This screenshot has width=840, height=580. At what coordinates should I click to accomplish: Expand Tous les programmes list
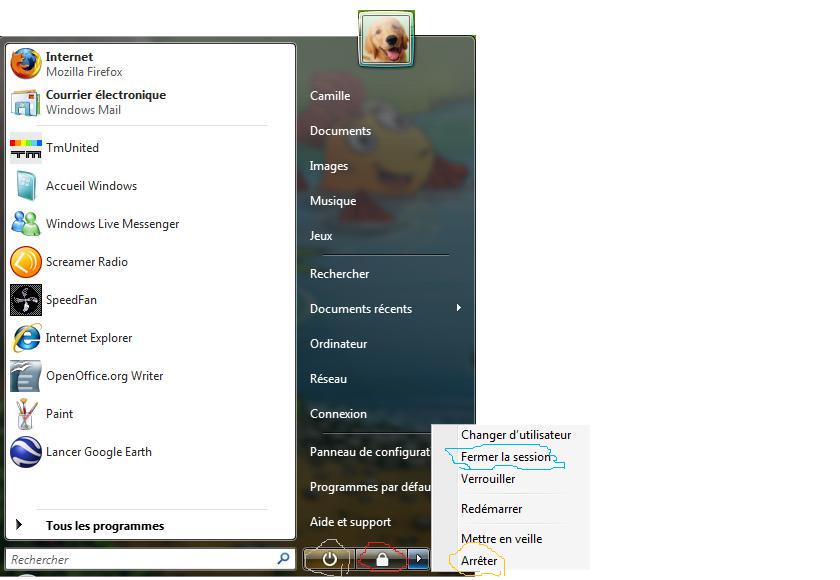(x=104, y=526)
